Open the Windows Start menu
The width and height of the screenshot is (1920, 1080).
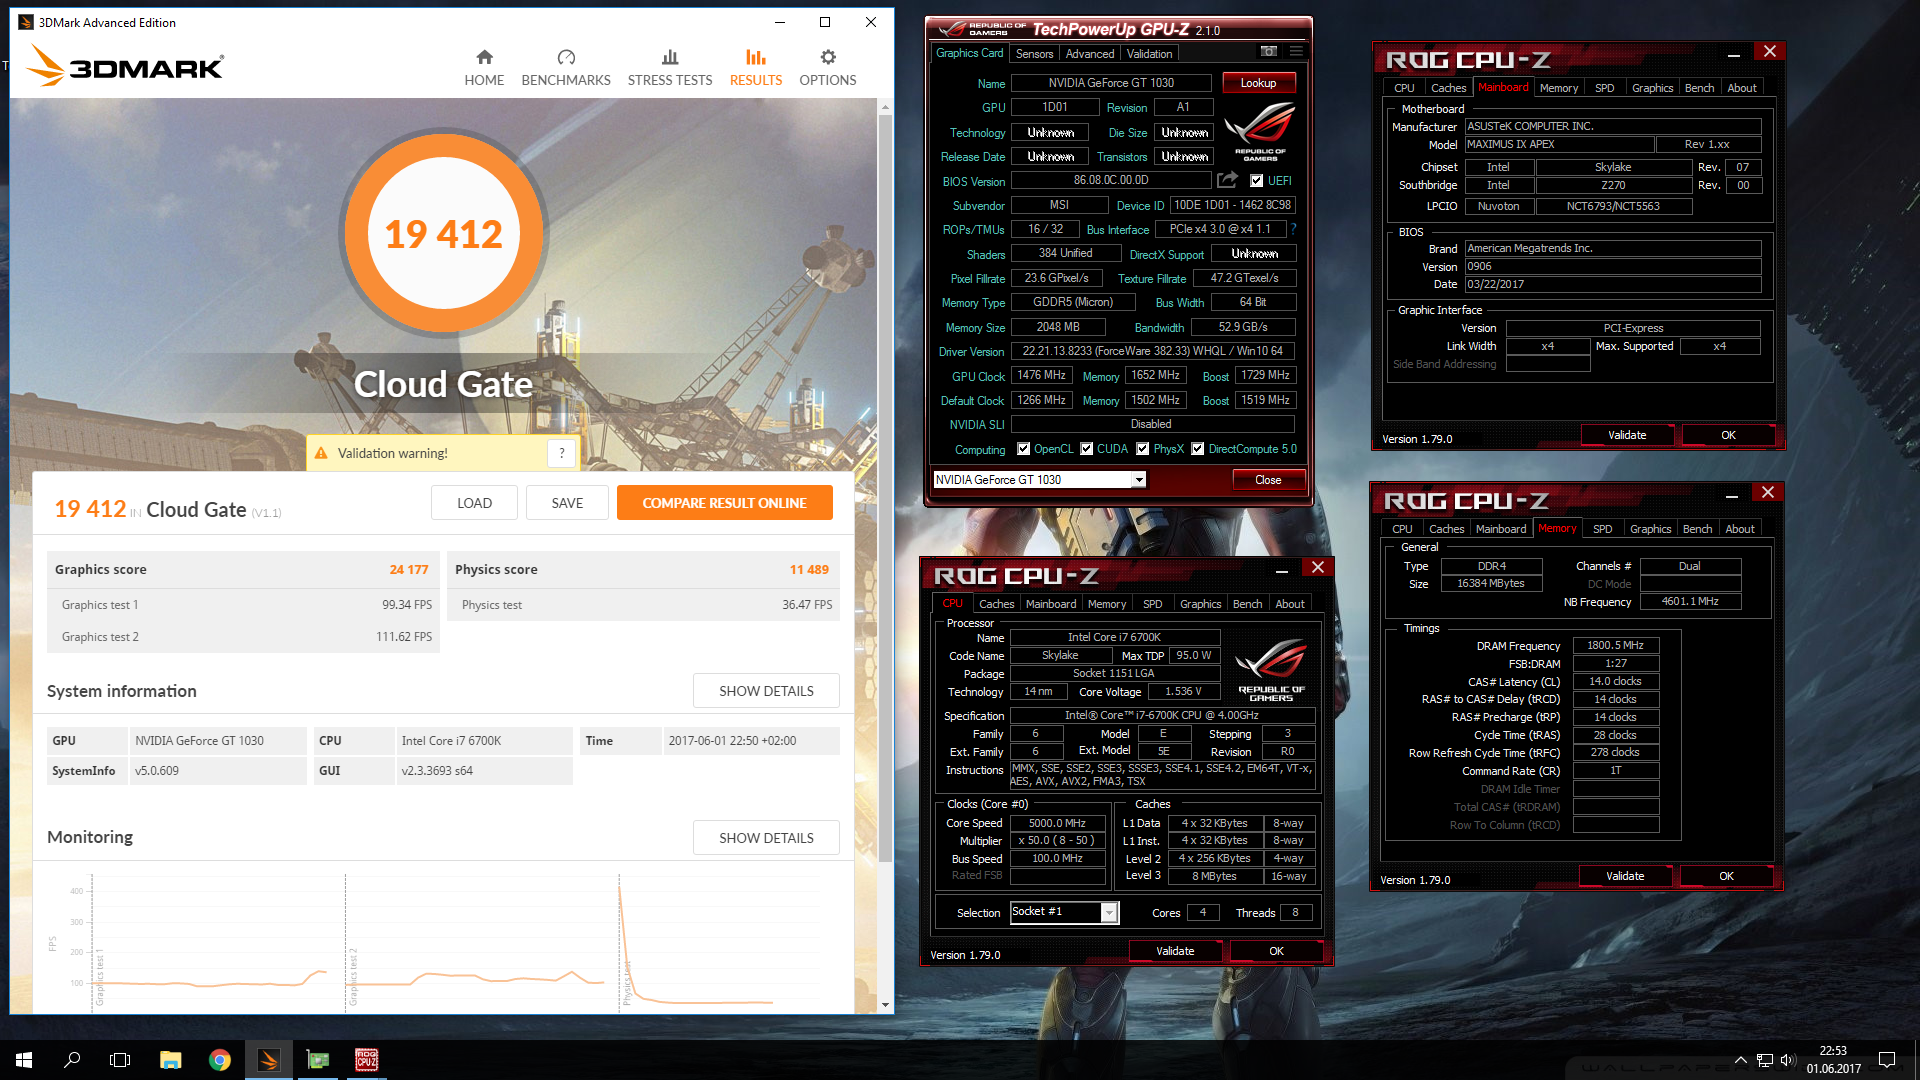click(24, 1060)
